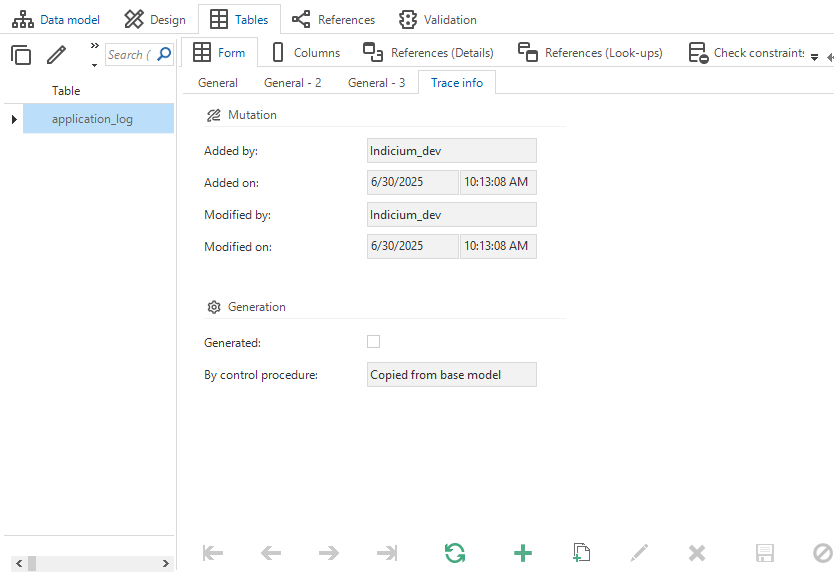Viewport: 834px width, 575px height.
Task: Click the Table column header
Action: (66, 91)
